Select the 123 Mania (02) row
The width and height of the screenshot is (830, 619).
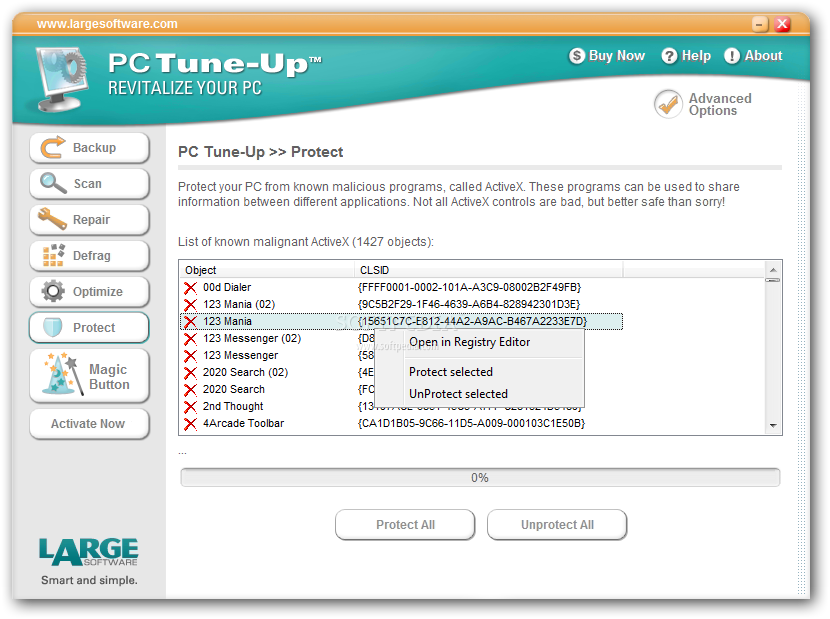[x=402, y=304]
